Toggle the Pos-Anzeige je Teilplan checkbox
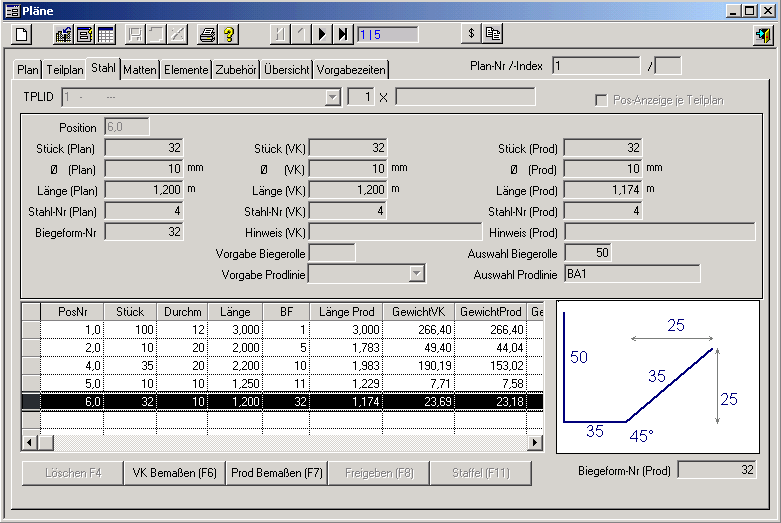Viewport: 781px width, 523px height. click(x=600, y=100)
